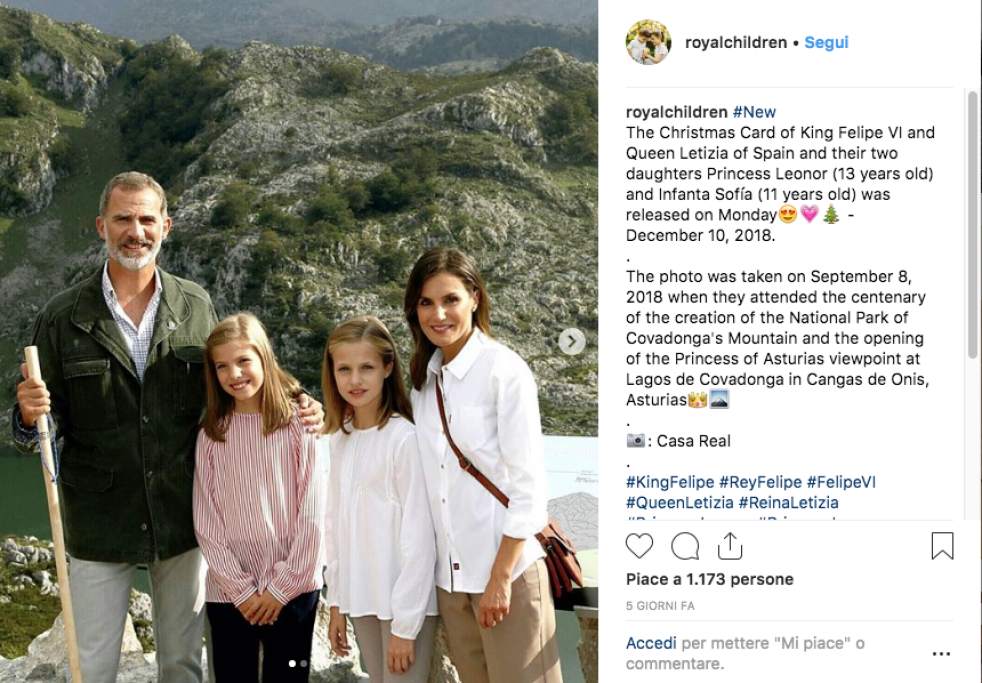
Task: View the 'Piace a 1.173 persone' likes
Action: pyautogui.click(x=709, y=579)
